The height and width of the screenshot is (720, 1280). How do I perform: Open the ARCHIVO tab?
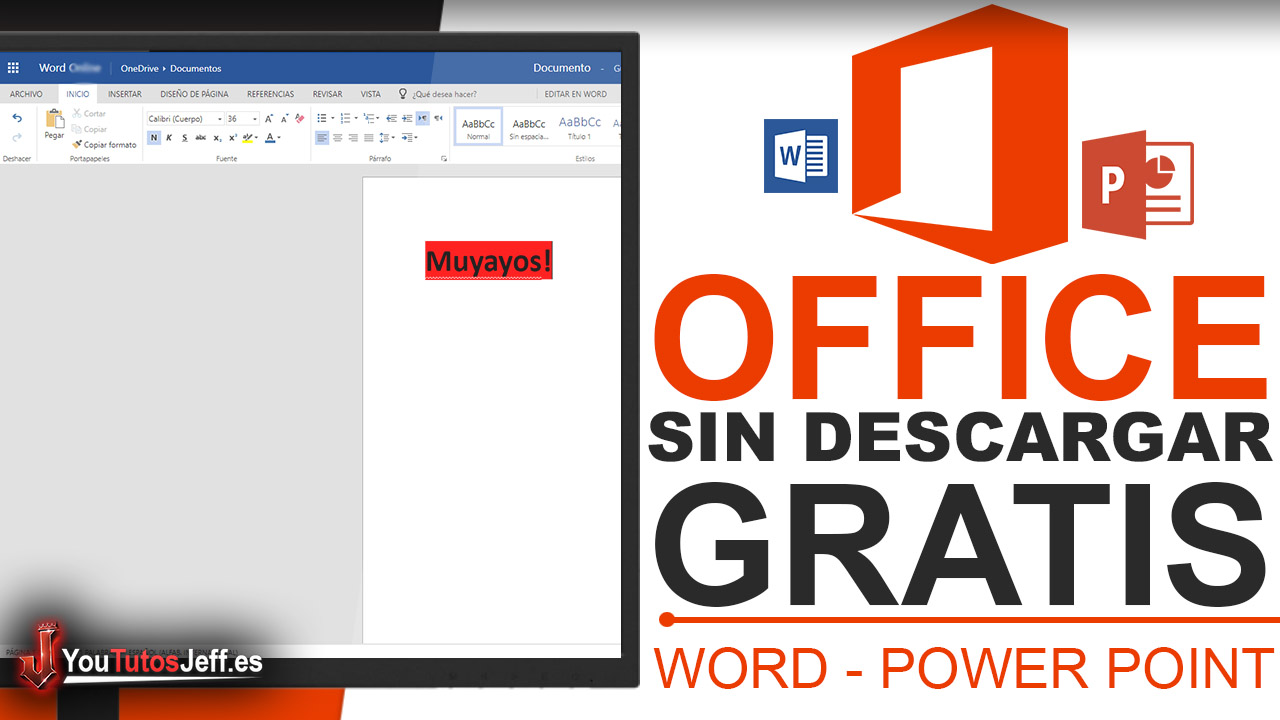click(26, 94)
